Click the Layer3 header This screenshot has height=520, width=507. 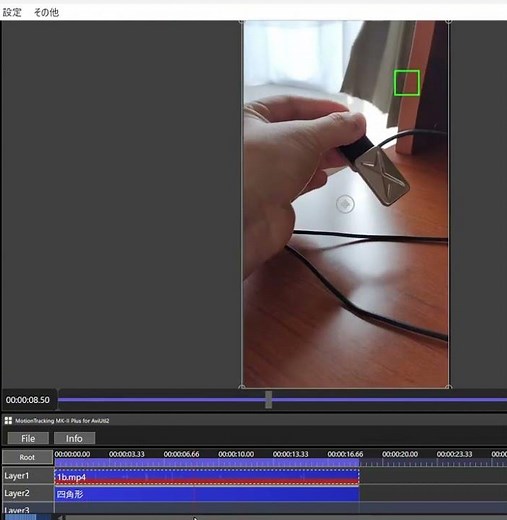coord(27,509)
